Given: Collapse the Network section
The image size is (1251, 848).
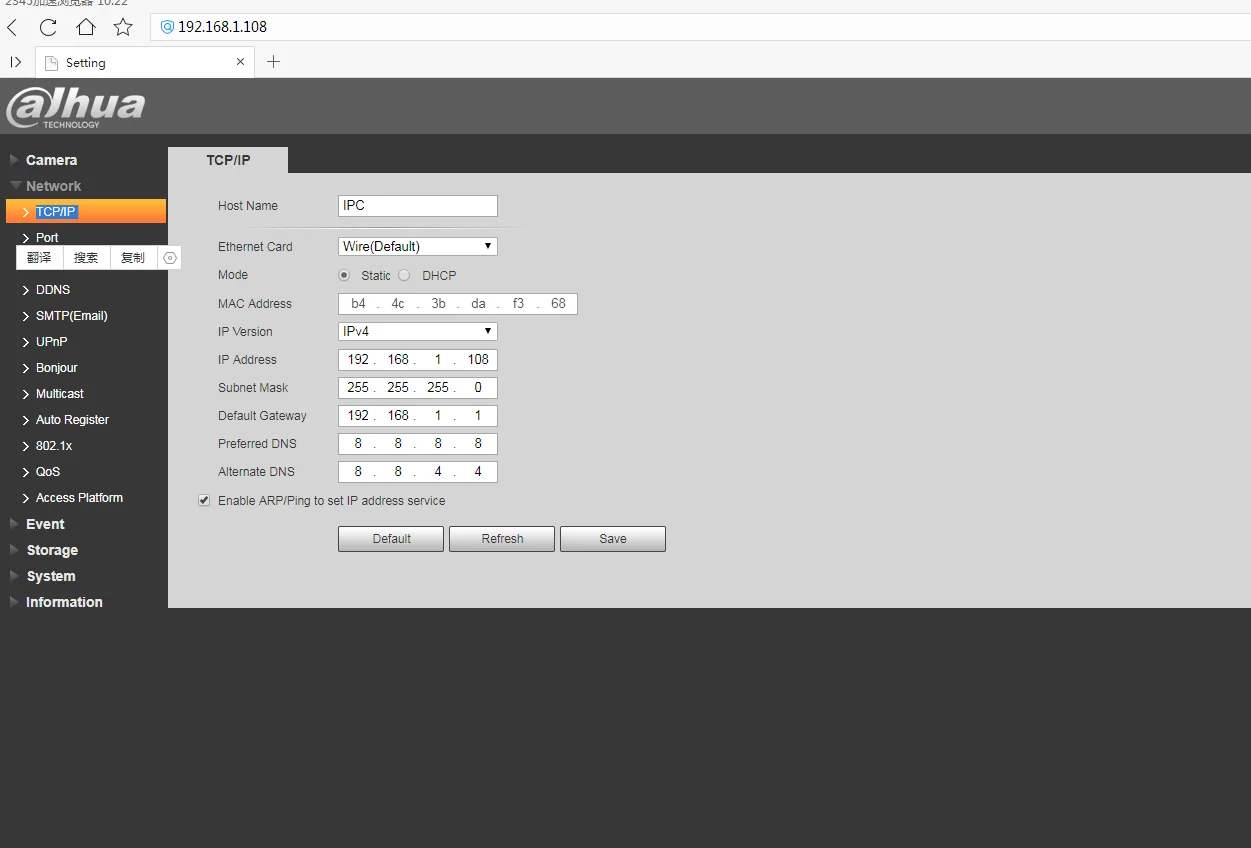Looking at the screenshot, I should (53, 186).
